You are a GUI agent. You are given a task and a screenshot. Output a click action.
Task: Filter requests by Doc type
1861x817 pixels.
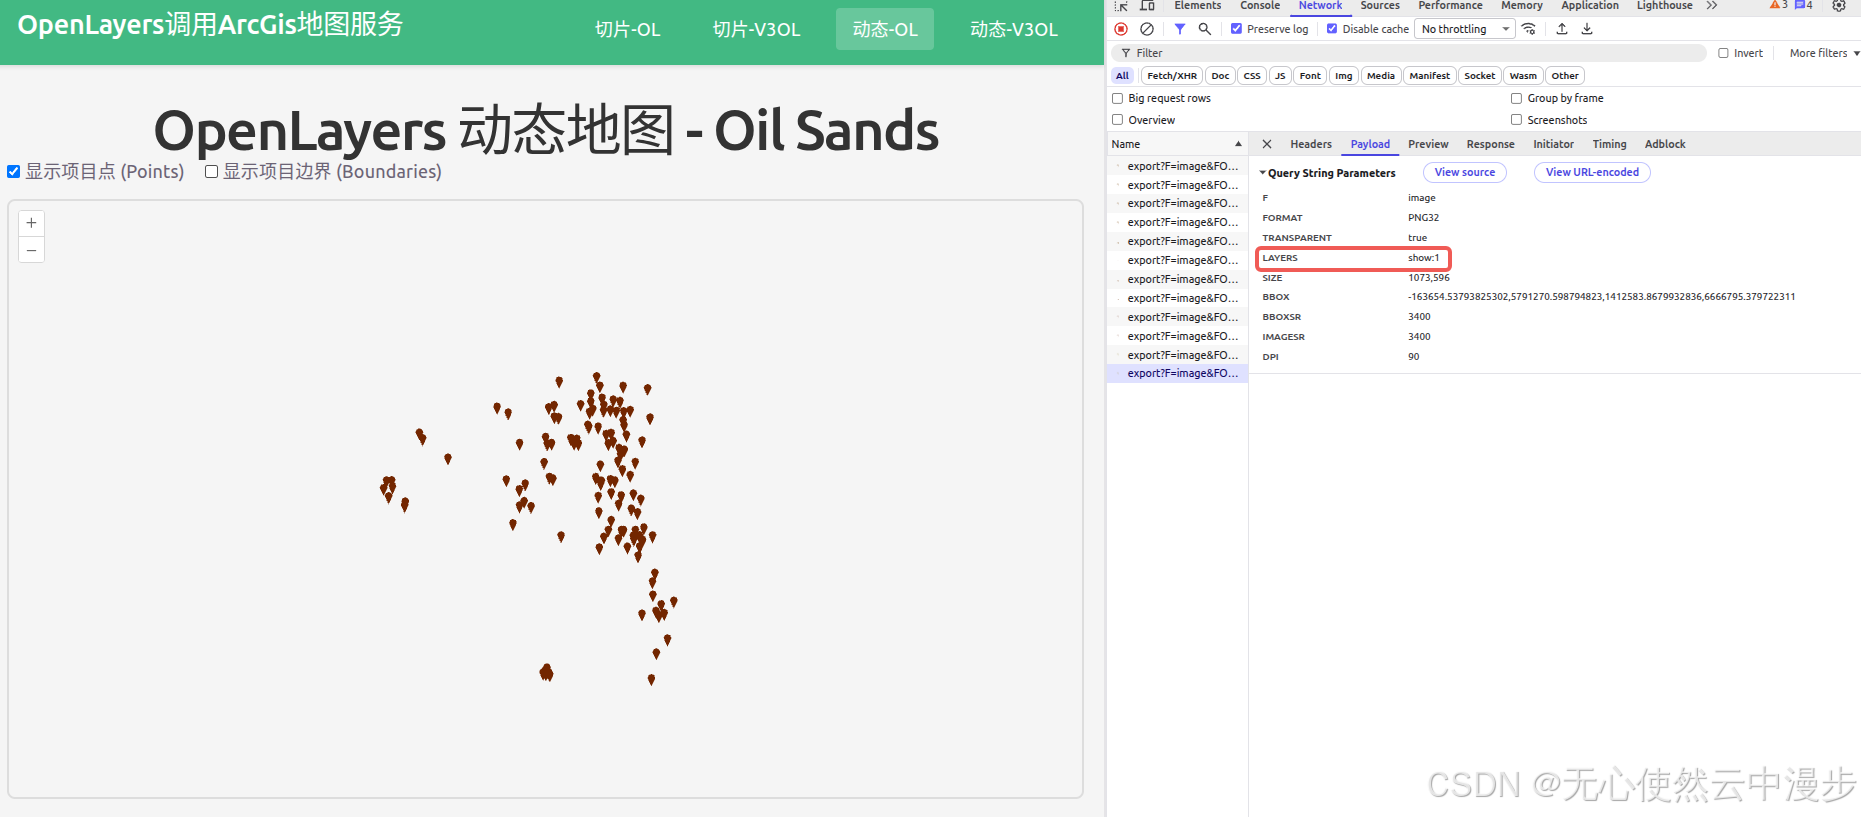click(x=1220, y=76)
